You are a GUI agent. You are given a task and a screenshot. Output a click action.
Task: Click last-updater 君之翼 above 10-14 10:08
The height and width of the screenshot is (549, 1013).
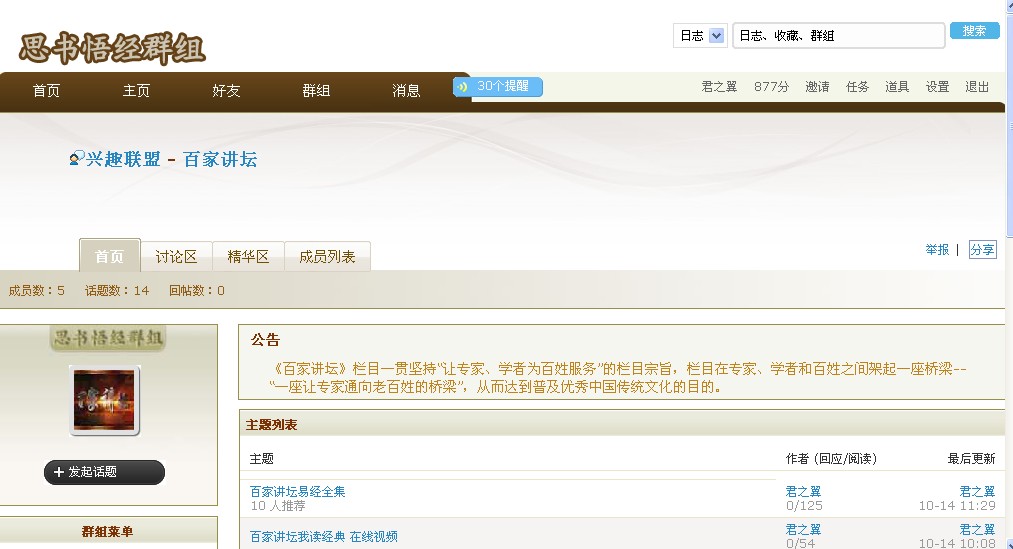(977, 530)
